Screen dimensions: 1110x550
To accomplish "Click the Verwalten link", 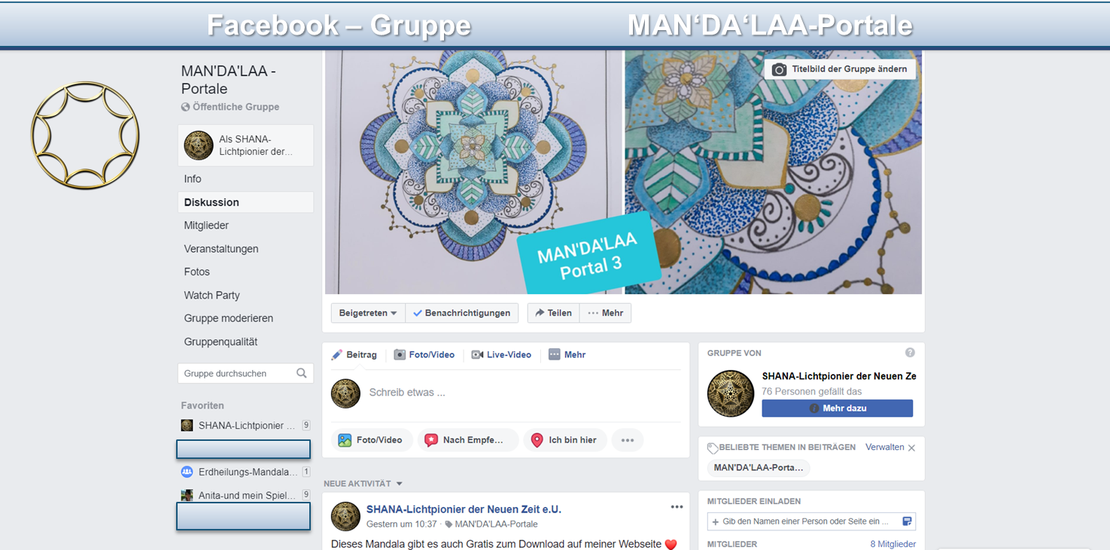I will click(x=884, y=447).
